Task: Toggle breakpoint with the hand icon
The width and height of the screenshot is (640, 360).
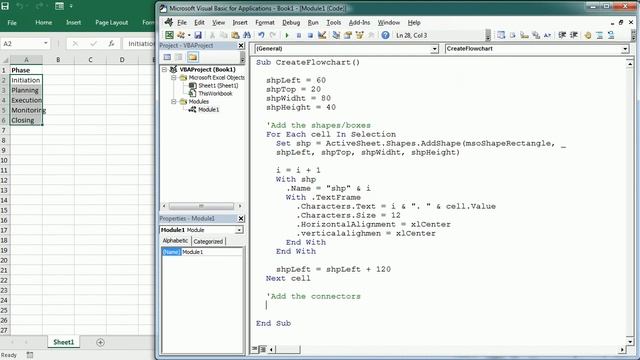Action: coord(588,36)
